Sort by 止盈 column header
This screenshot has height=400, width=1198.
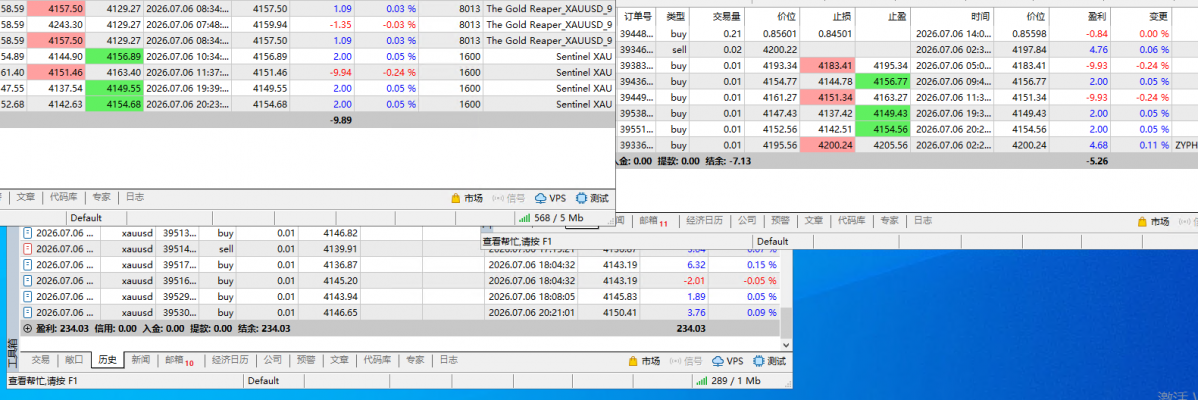pyautogui.click(x=884, y=16)
